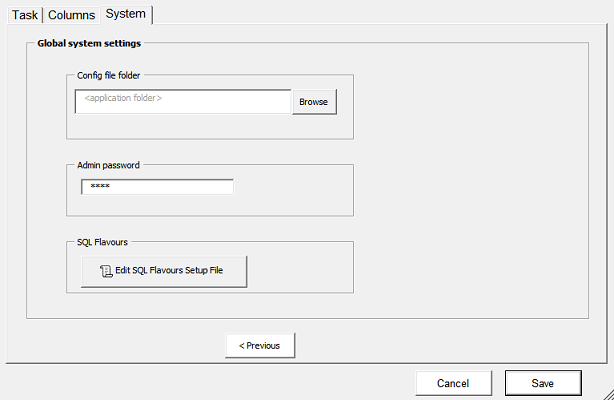The image size is (614, 400).
Task: Click empty area inside SQL Flavours group
Action: (300, 270)
